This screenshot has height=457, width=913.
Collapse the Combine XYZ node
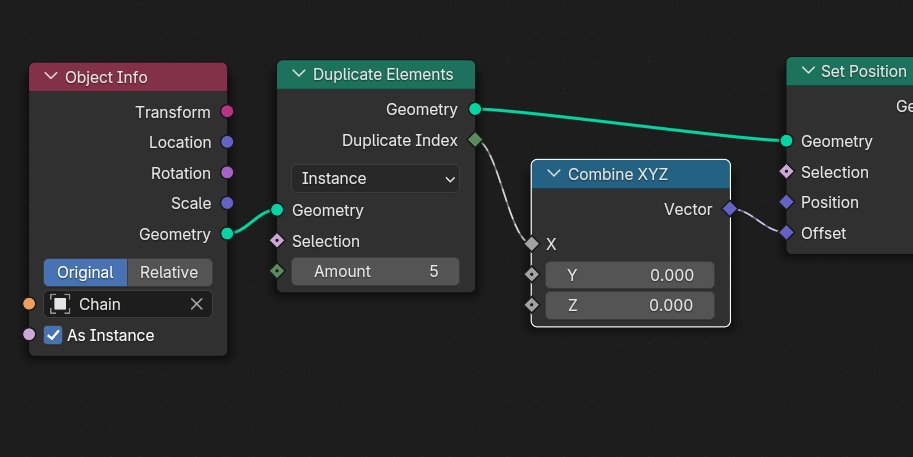coord(554,173)
